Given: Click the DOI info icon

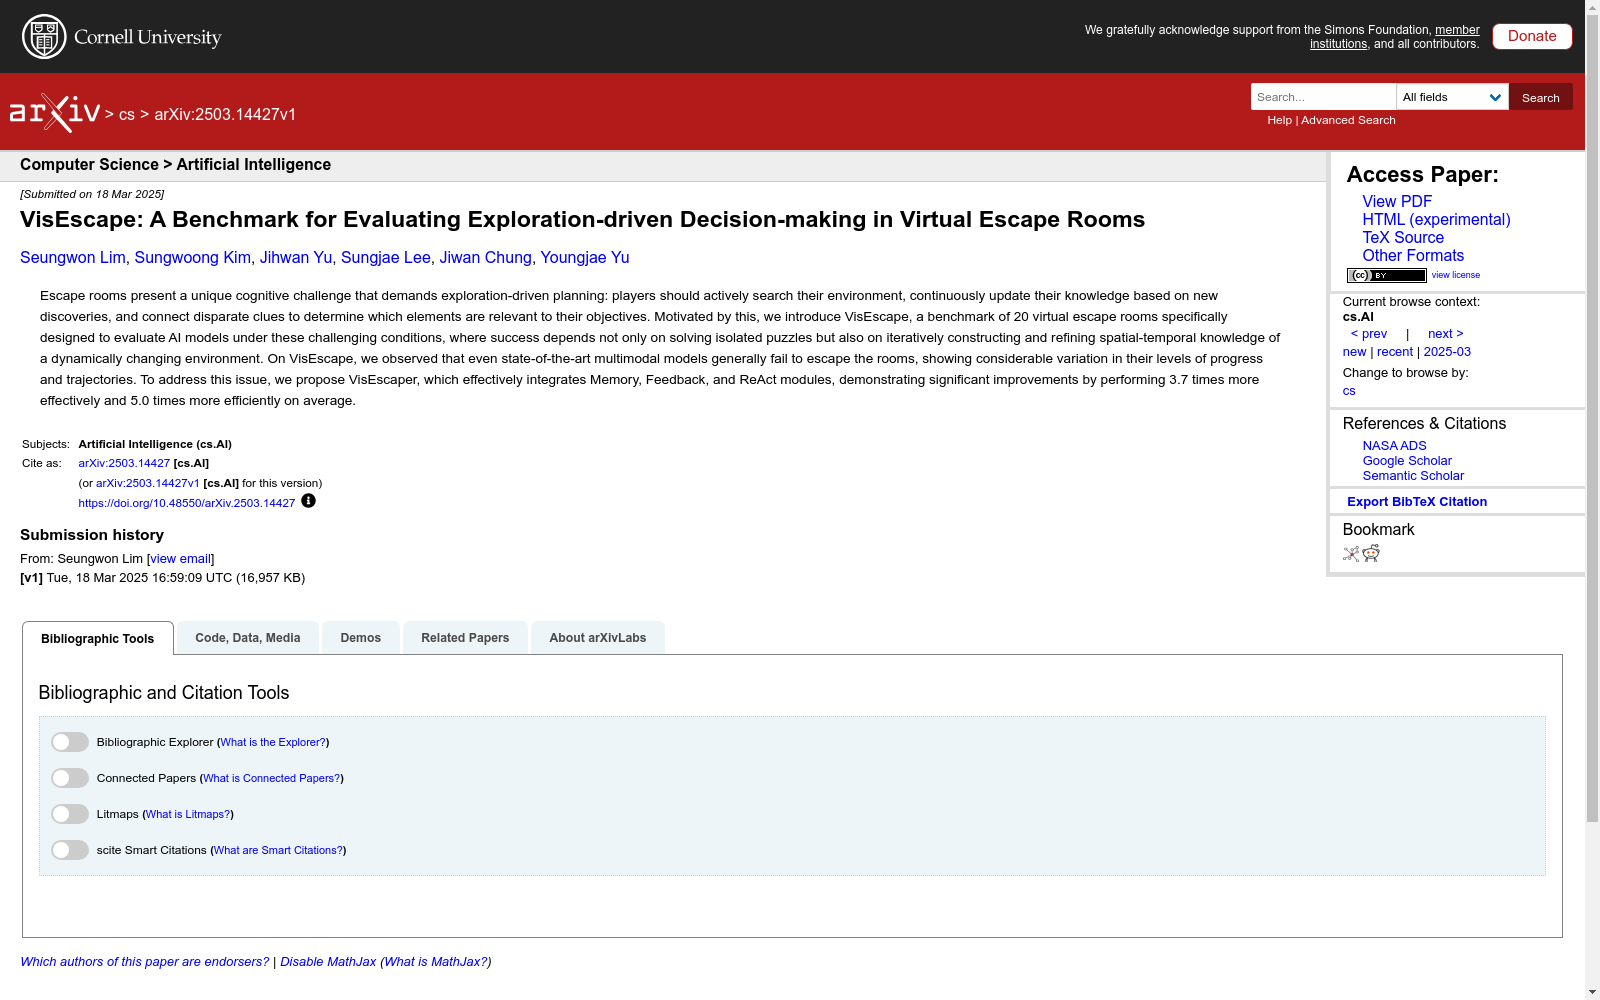Looking at the screenshot, I should click(308, 501).
